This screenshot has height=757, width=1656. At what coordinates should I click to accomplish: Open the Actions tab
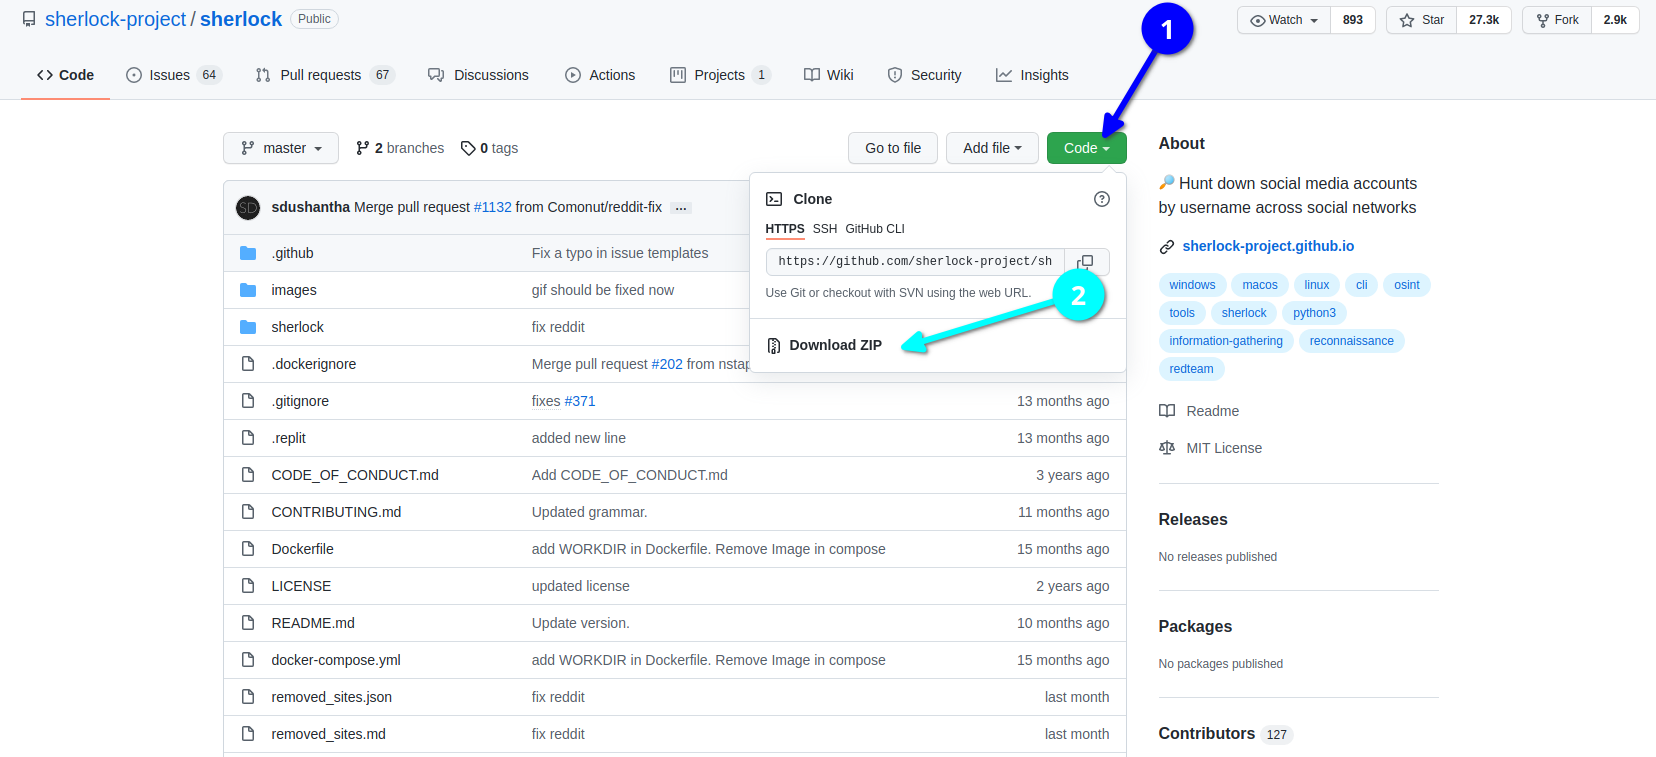pyautogui.click(x=600, y=75)
